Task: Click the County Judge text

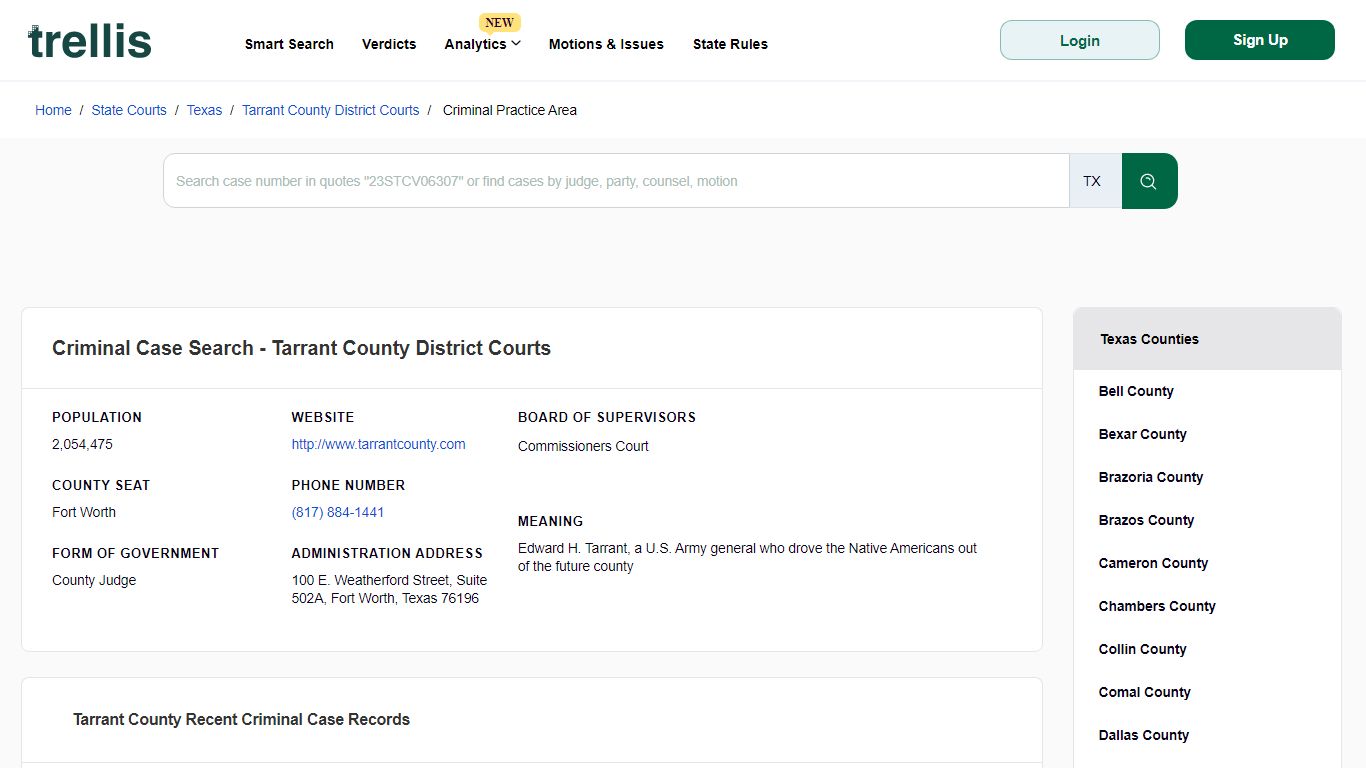Action: [94, 580]
